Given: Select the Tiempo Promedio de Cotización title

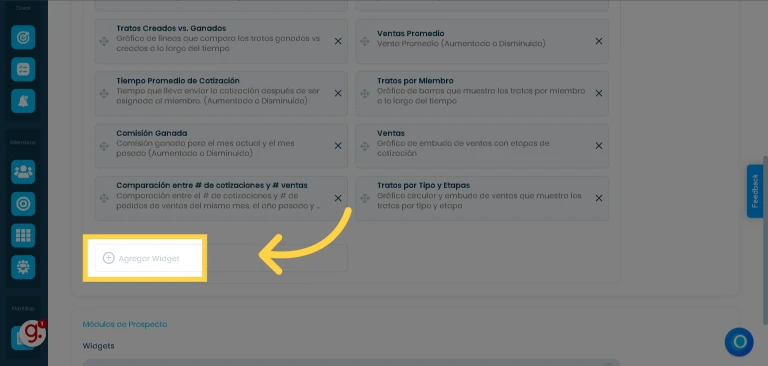Looking at the screenshot, I should coord(178,80).
